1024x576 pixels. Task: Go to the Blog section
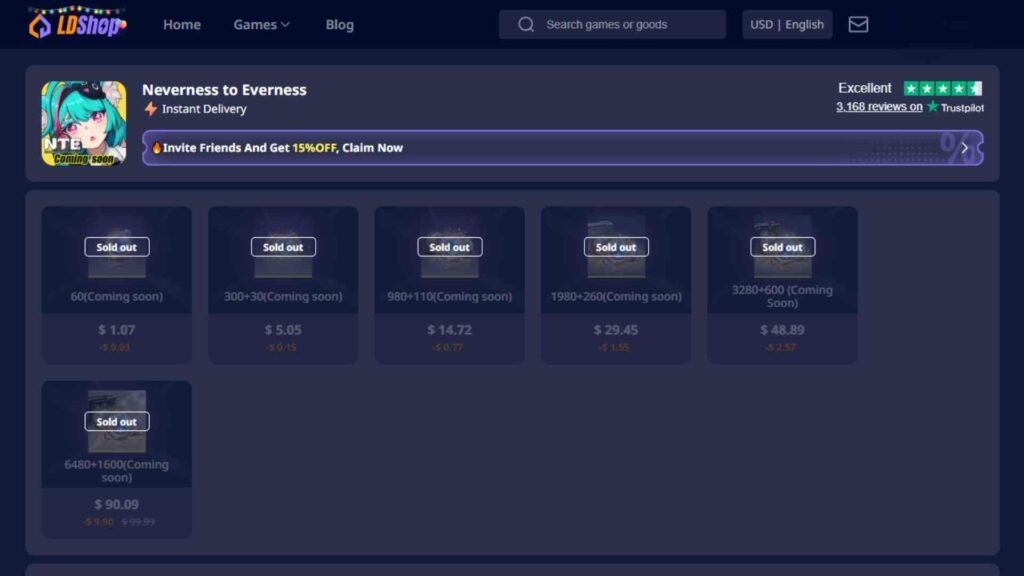tap(339, 24)
